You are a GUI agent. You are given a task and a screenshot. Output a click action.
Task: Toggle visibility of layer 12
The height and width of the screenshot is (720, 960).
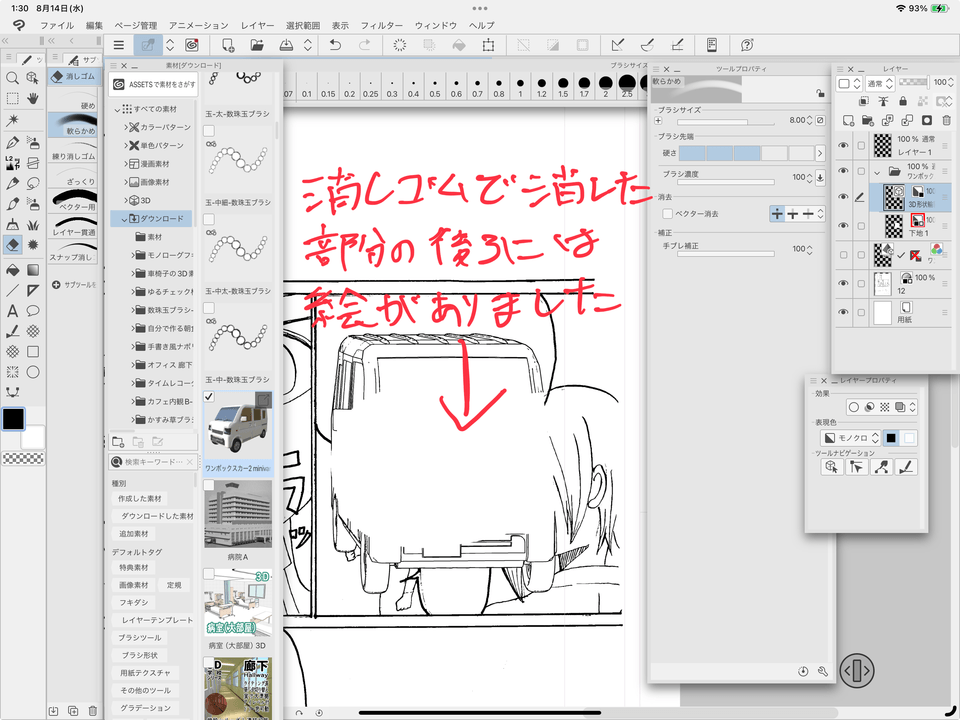(843, 283)
